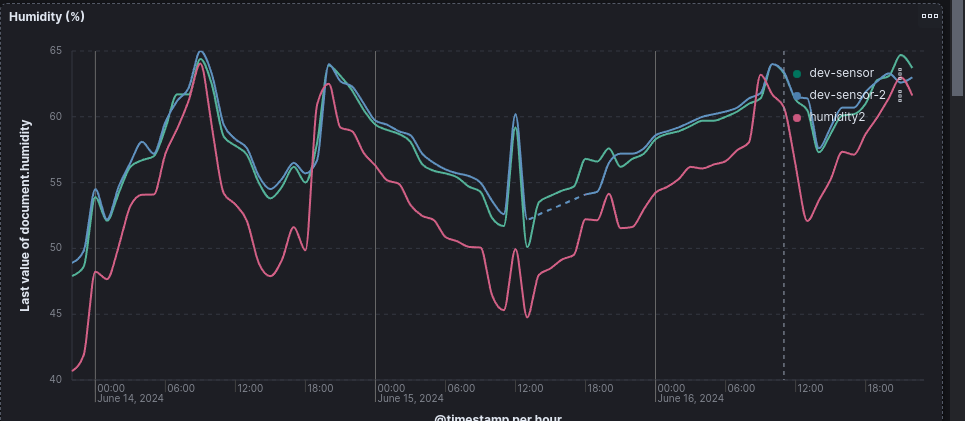Click the 00:00 tick above June 15
Viewport: 965px width, 421px height.
click(391, 388)
